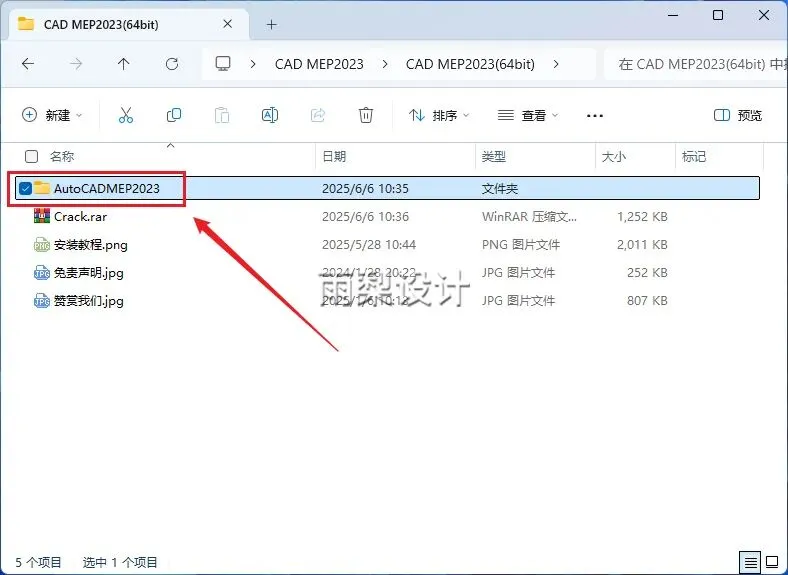Screen dimensions: 788x575
Task: Click the 赞赏我们.jpg file icon
Action: [x=42, y=301]
